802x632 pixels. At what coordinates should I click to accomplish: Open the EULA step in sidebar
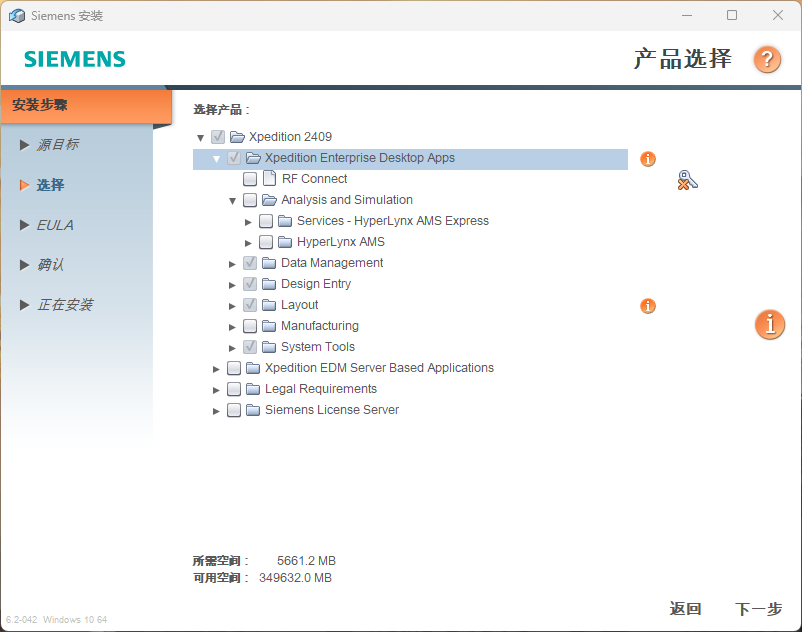pyautogui.click(x=55, y=225)
